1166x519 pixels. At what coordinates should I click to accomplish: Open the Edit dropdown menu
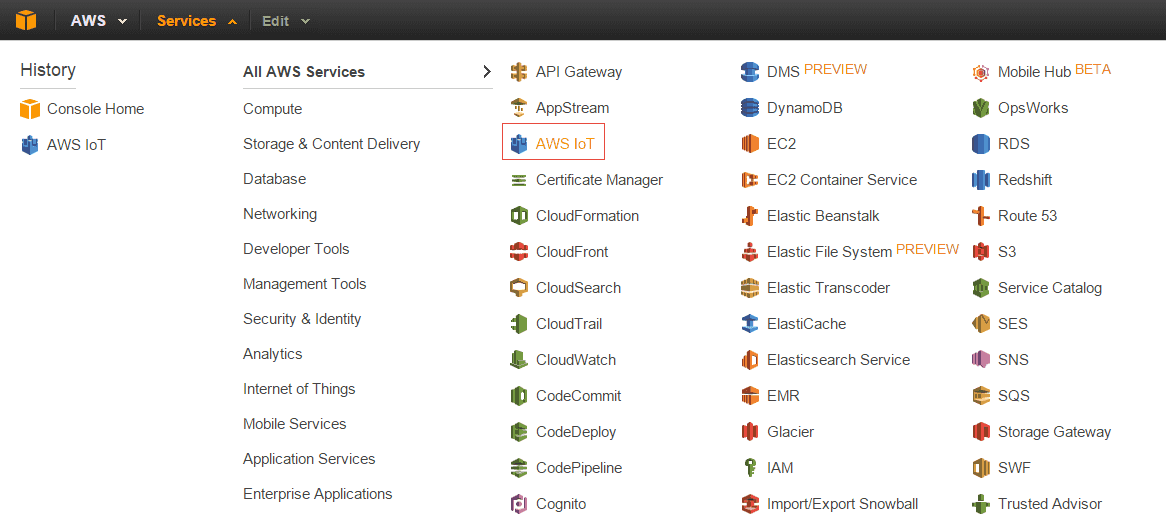tap(286, 21)
